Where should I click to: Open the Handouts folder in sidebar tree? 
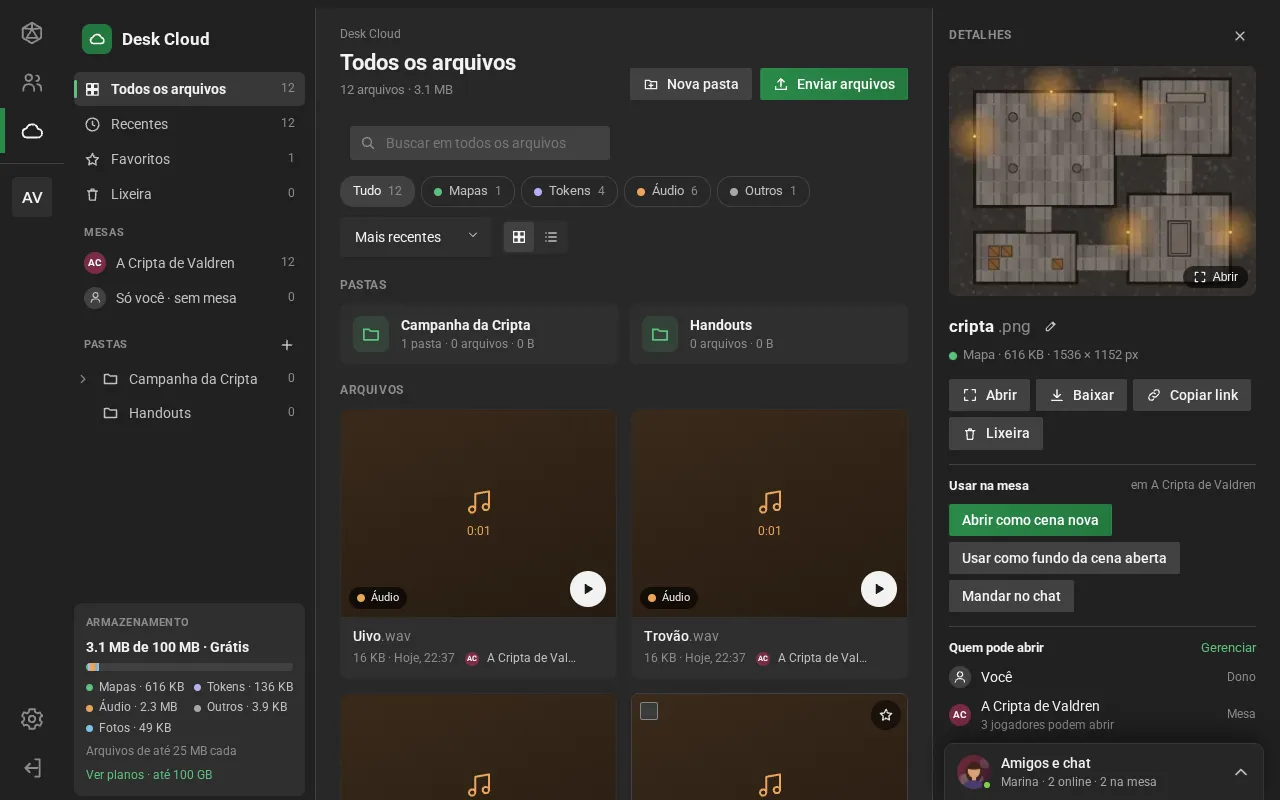(x=189, y=413)
